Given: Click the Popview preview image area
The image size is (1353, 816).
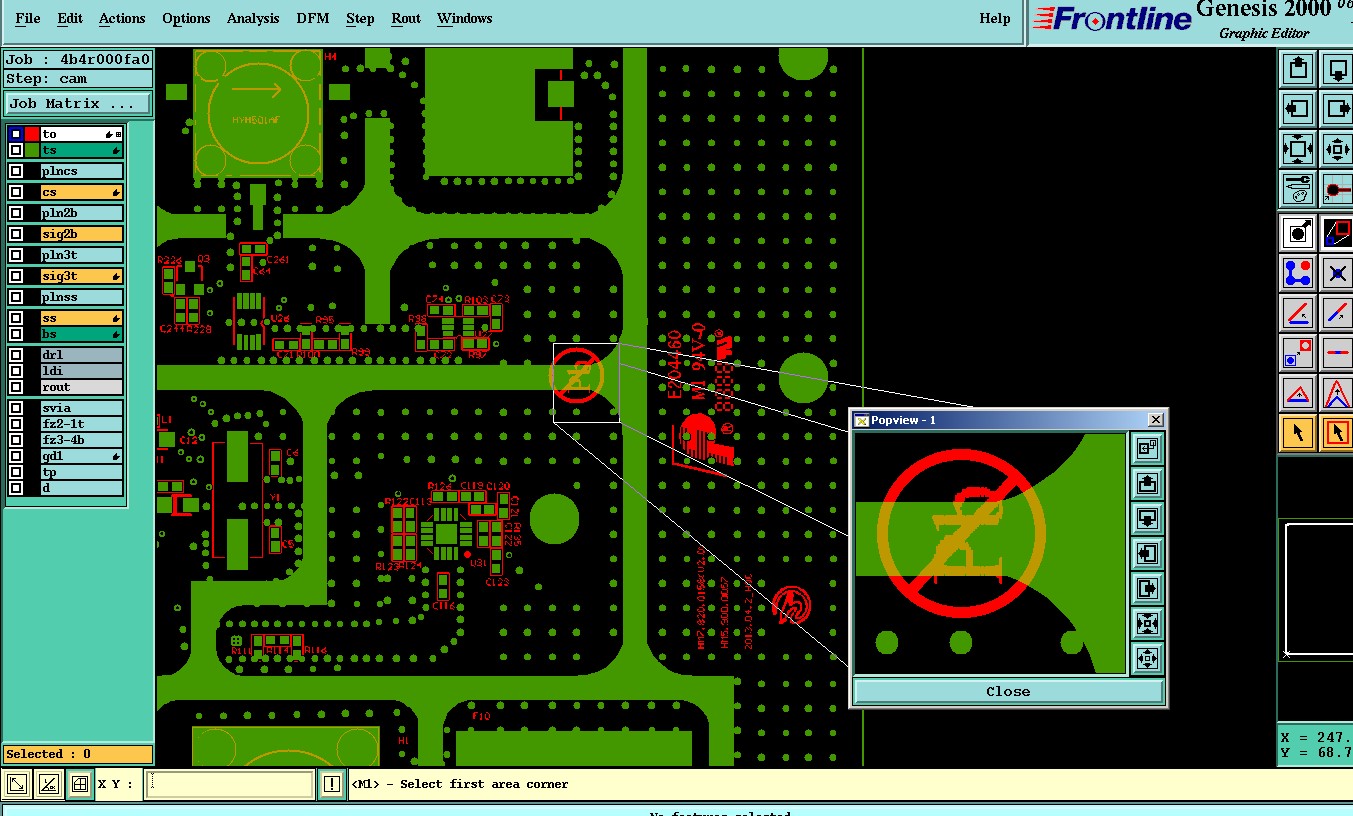Looking at the screenshot, I should click(990, 553).
